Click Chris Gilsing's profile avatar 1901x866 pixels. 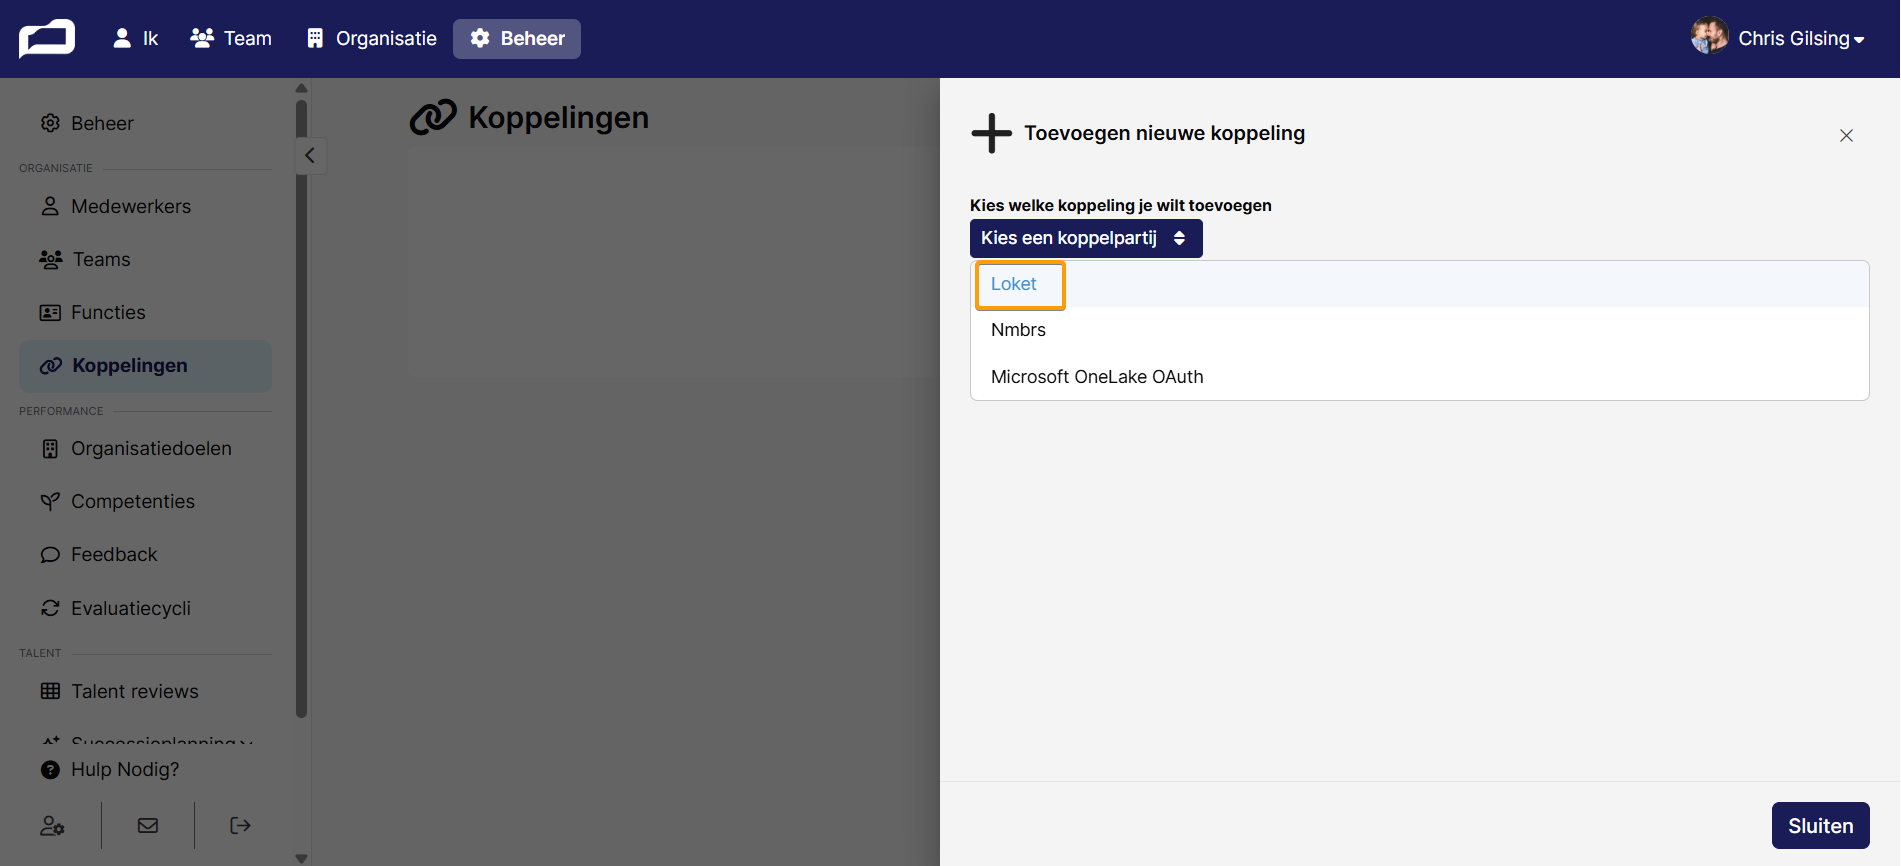(1709, 37)
